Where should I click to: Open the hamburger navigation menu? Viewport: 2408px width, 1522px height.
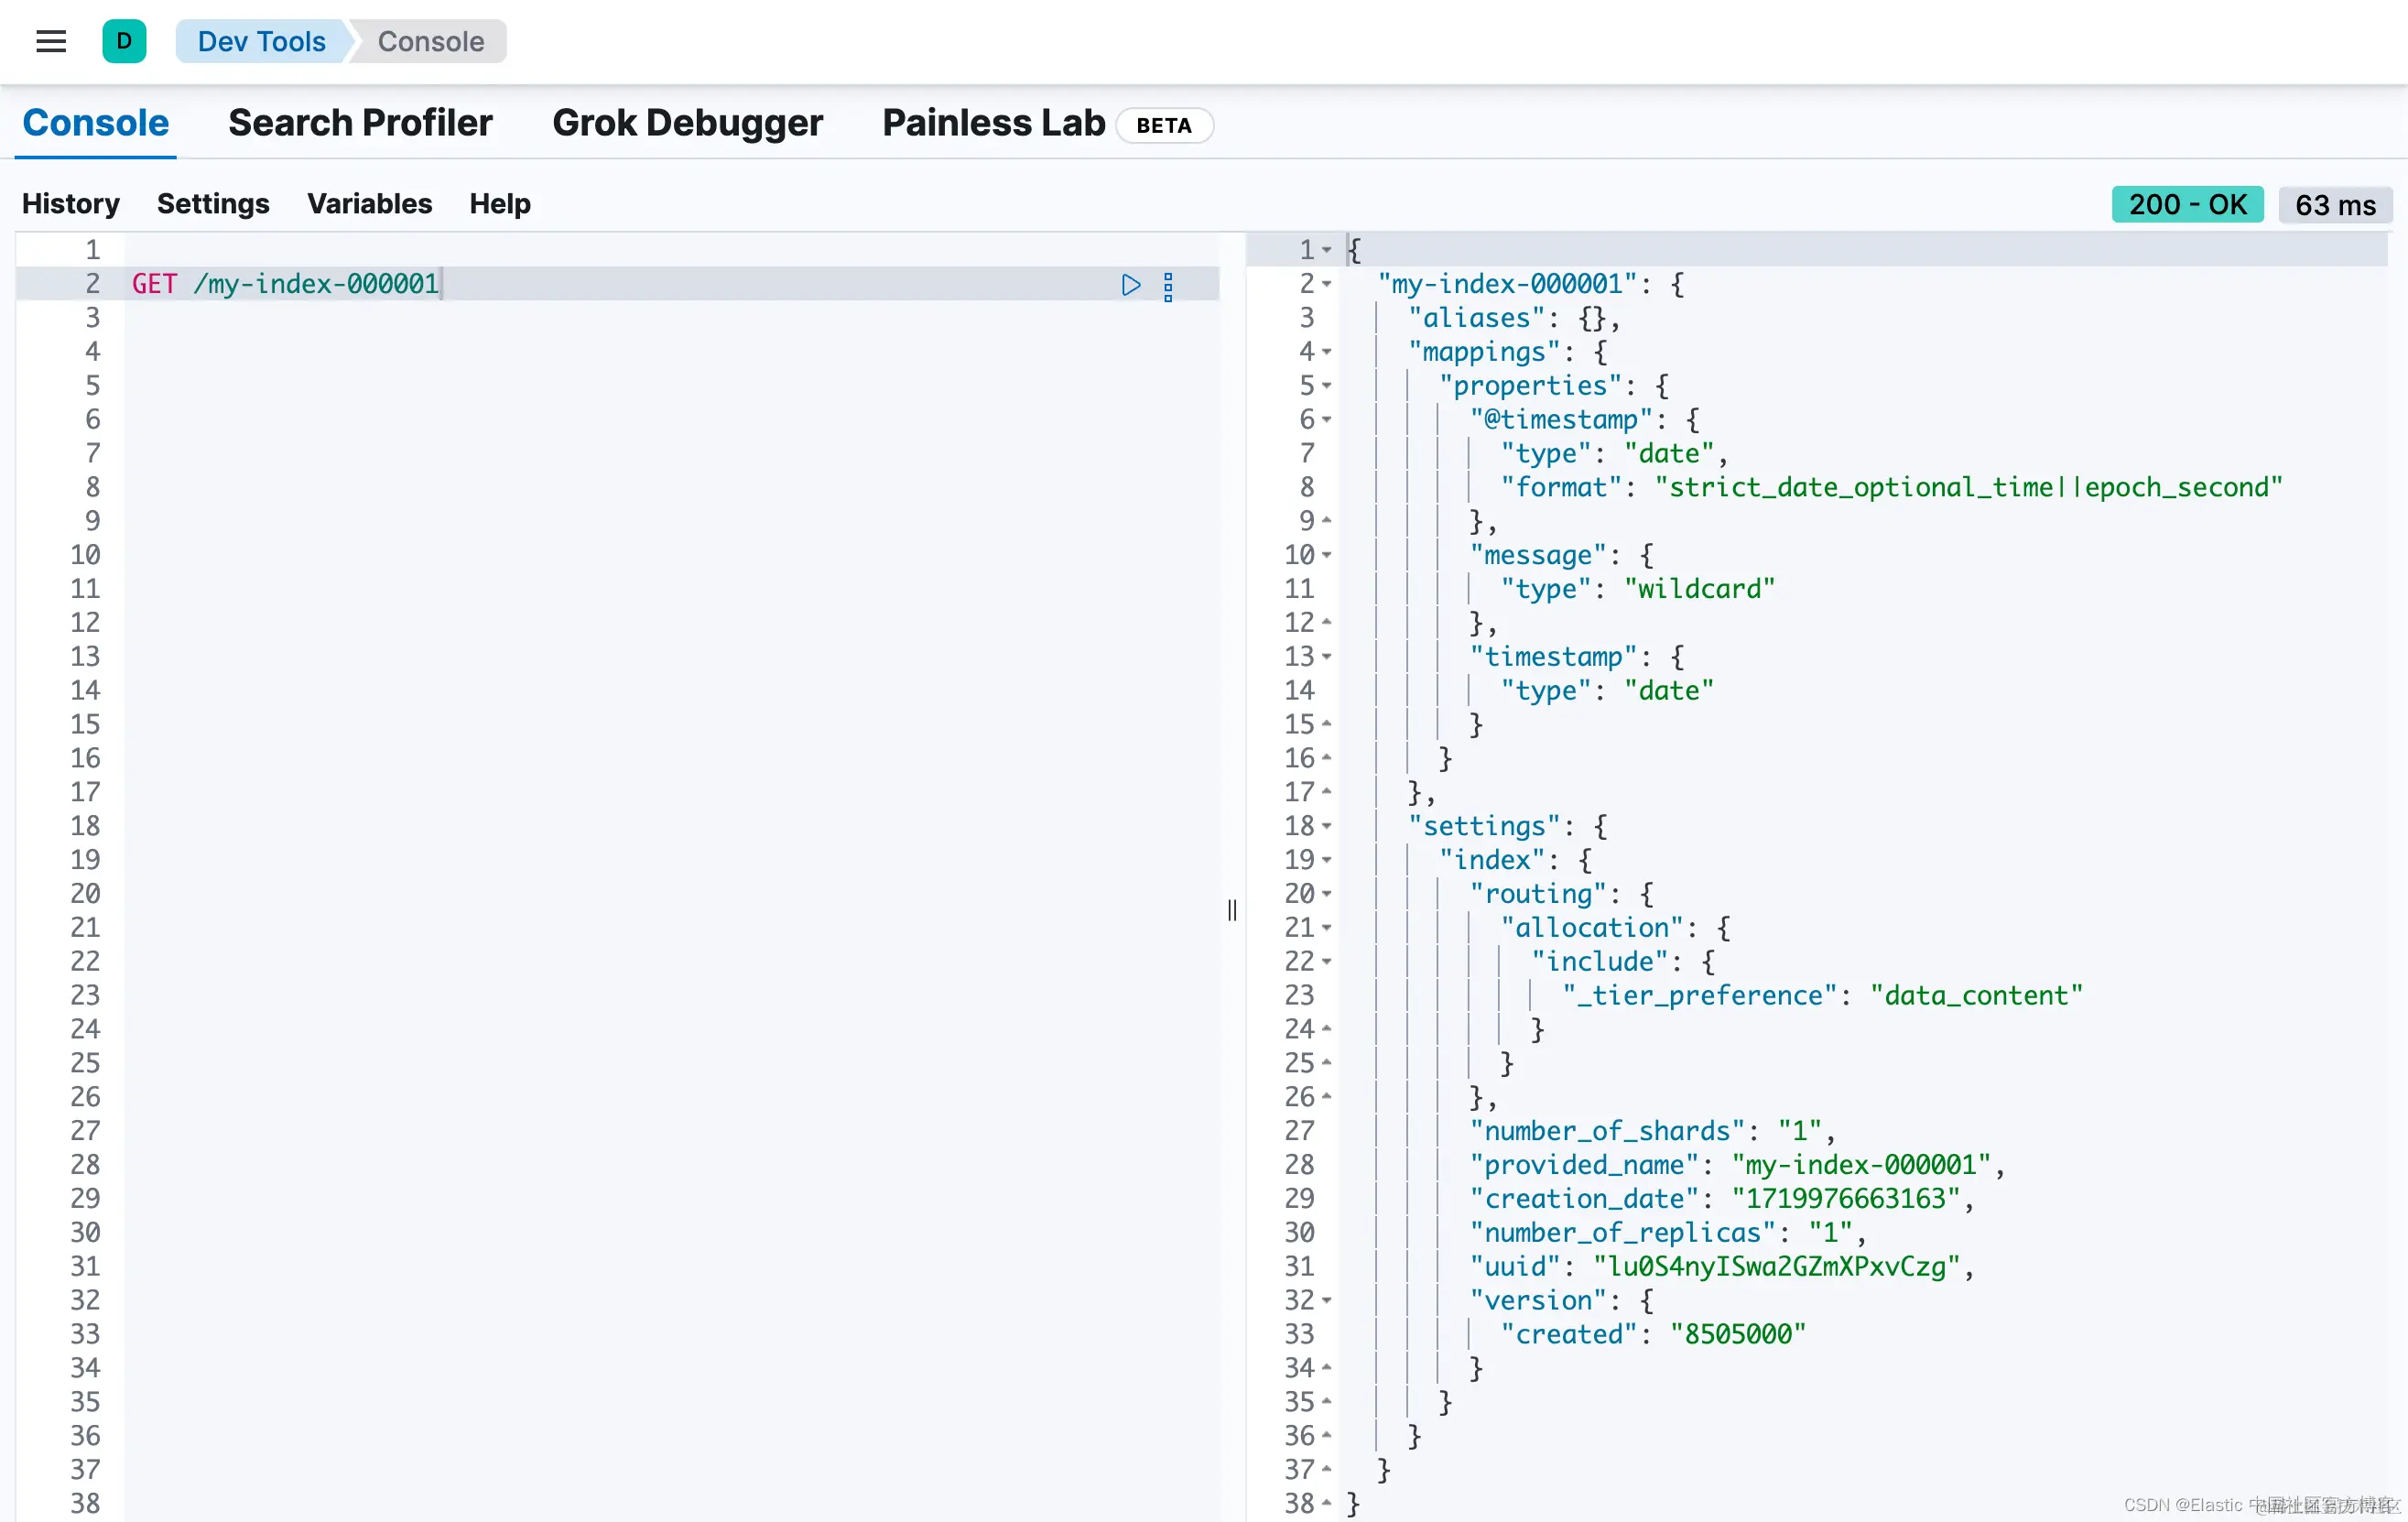(51, 41)
